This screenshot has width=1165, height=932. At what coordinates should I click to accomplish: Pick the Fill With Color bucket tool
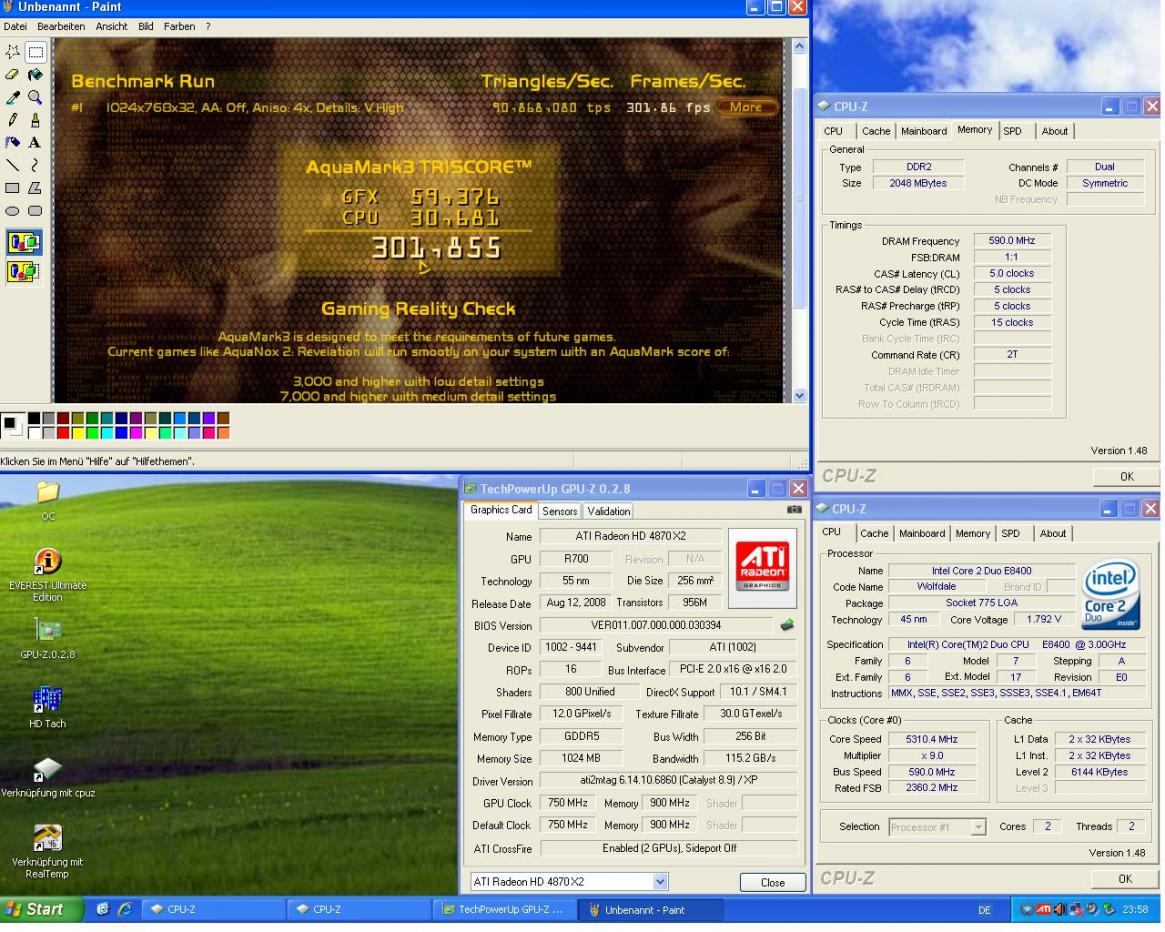35,74
